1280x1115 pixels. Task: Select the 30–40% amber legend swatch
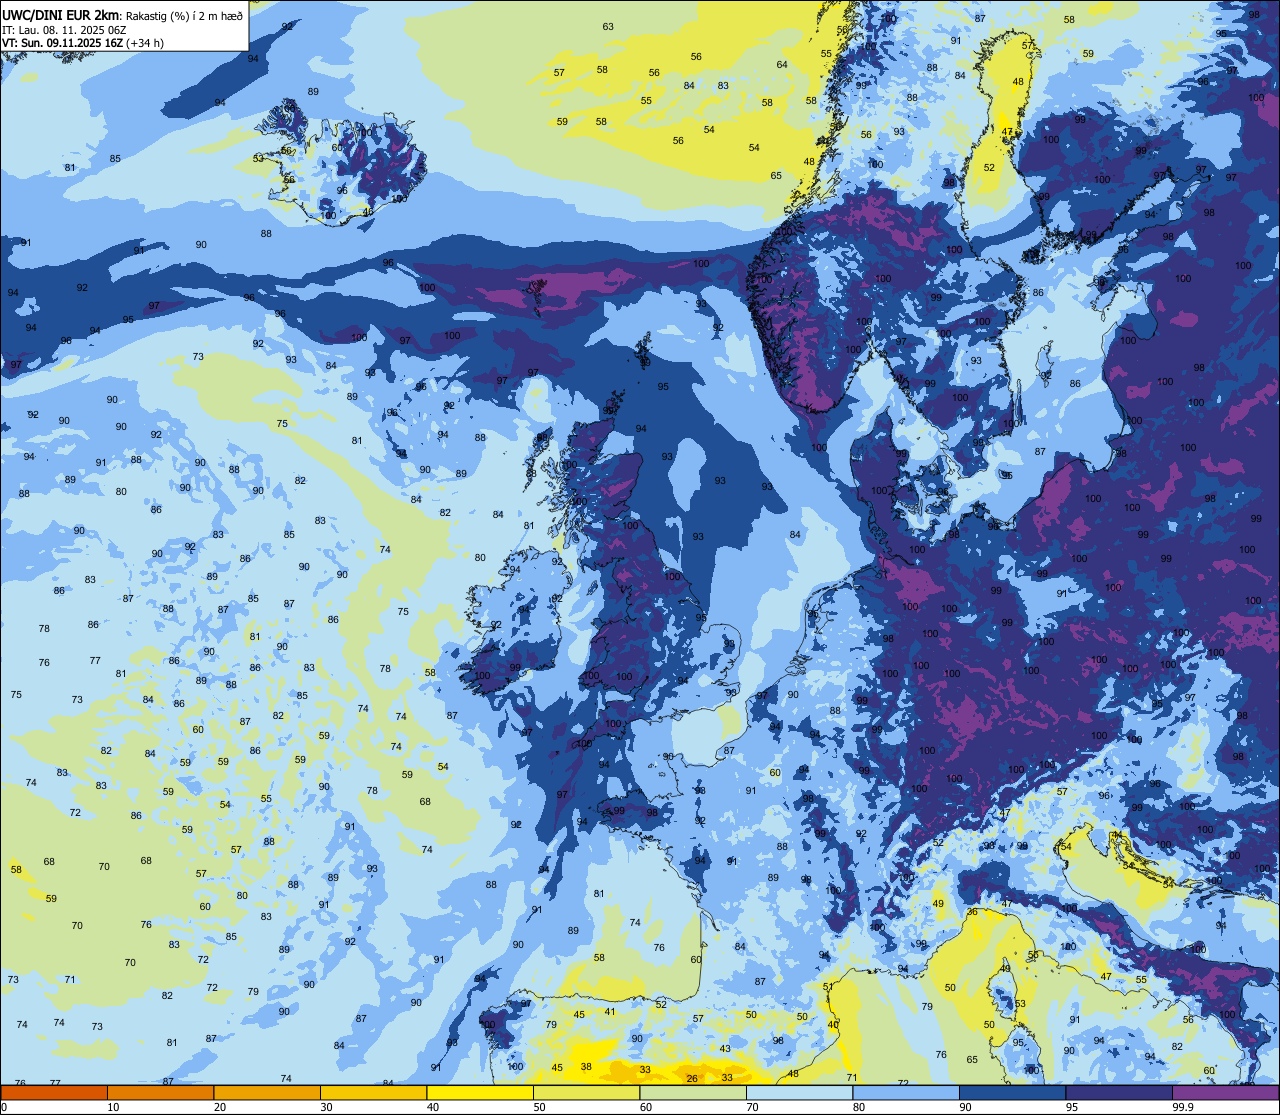[373, 1092]
